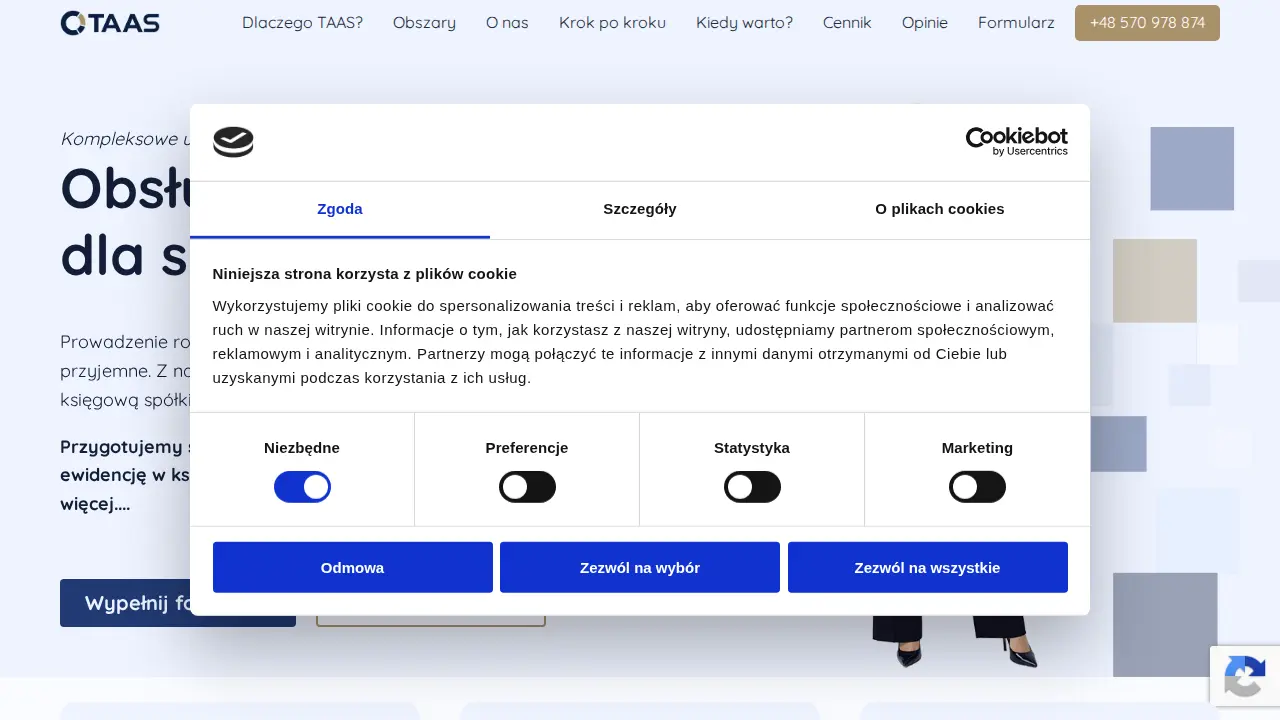The width and height of the screenshot is (1280, 720).
Task: Turn on the Statystyka cookies switch
Action: (x=752, y=487)
